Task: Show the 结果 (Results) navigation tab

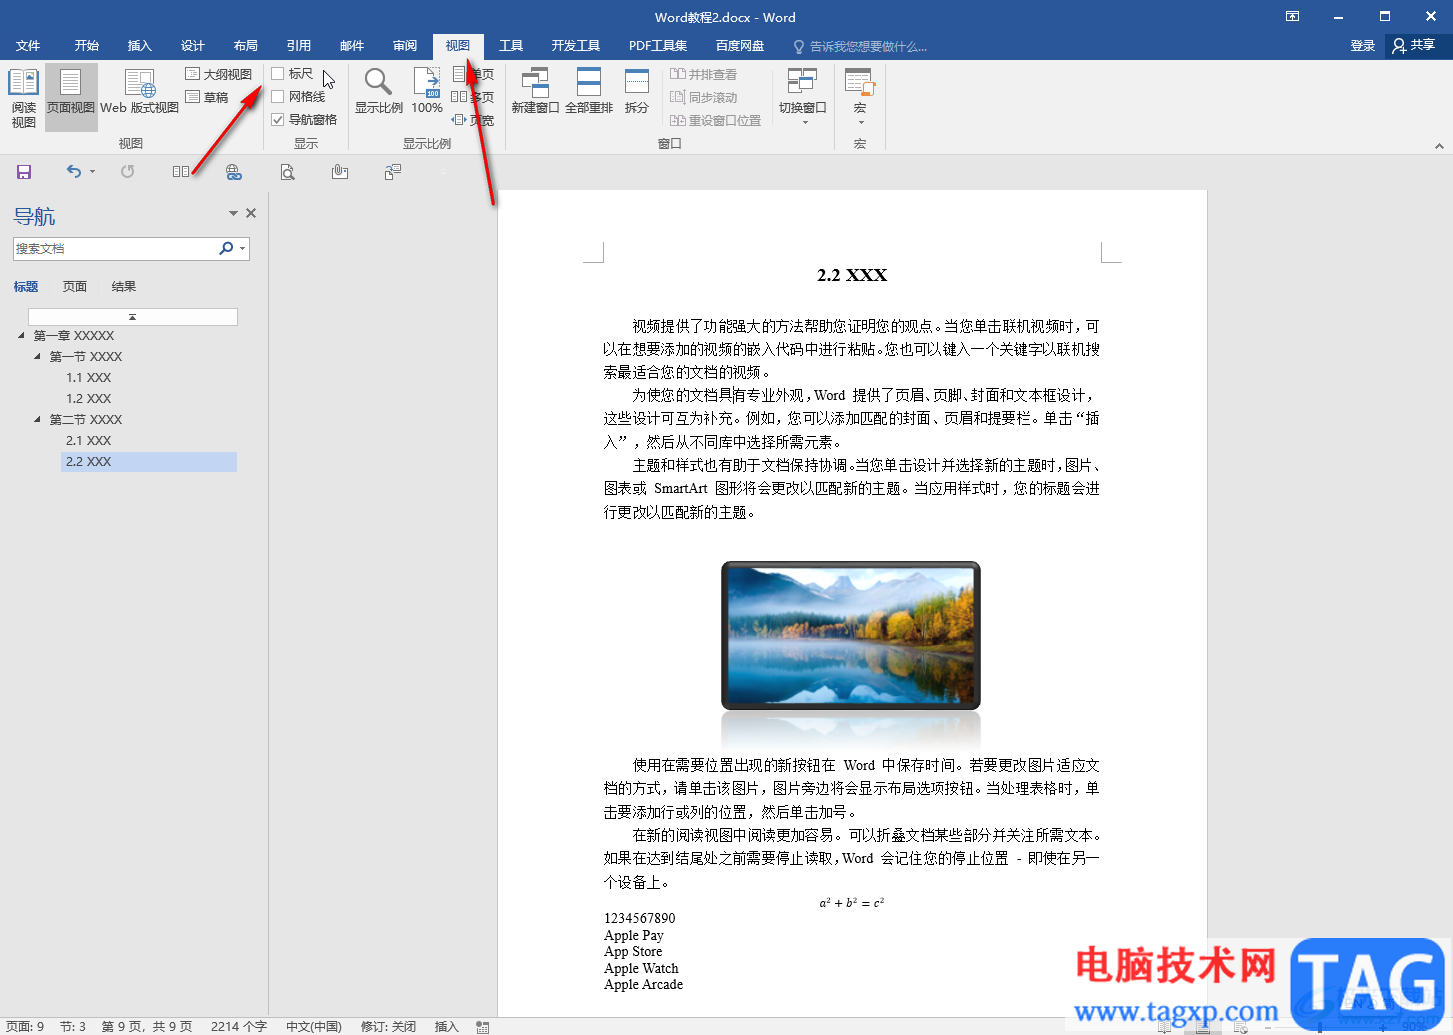Action: pos(124,287)
